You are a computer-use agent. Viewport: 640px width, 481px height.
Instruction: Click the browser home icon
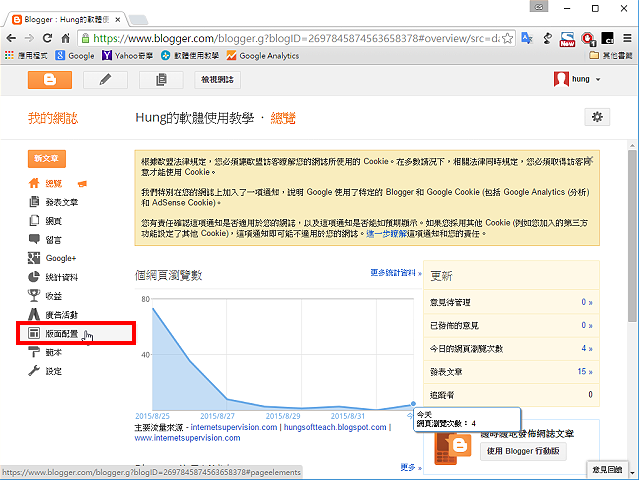pyautogui.click(x=65, y=38)
